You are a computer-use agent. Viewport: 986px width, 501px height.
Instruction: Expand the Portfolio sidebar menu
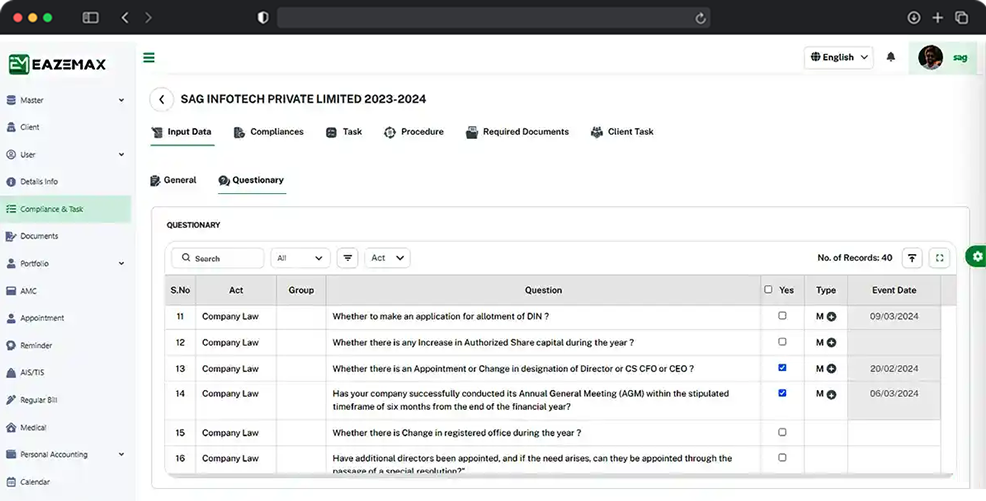tap(65, 263)
